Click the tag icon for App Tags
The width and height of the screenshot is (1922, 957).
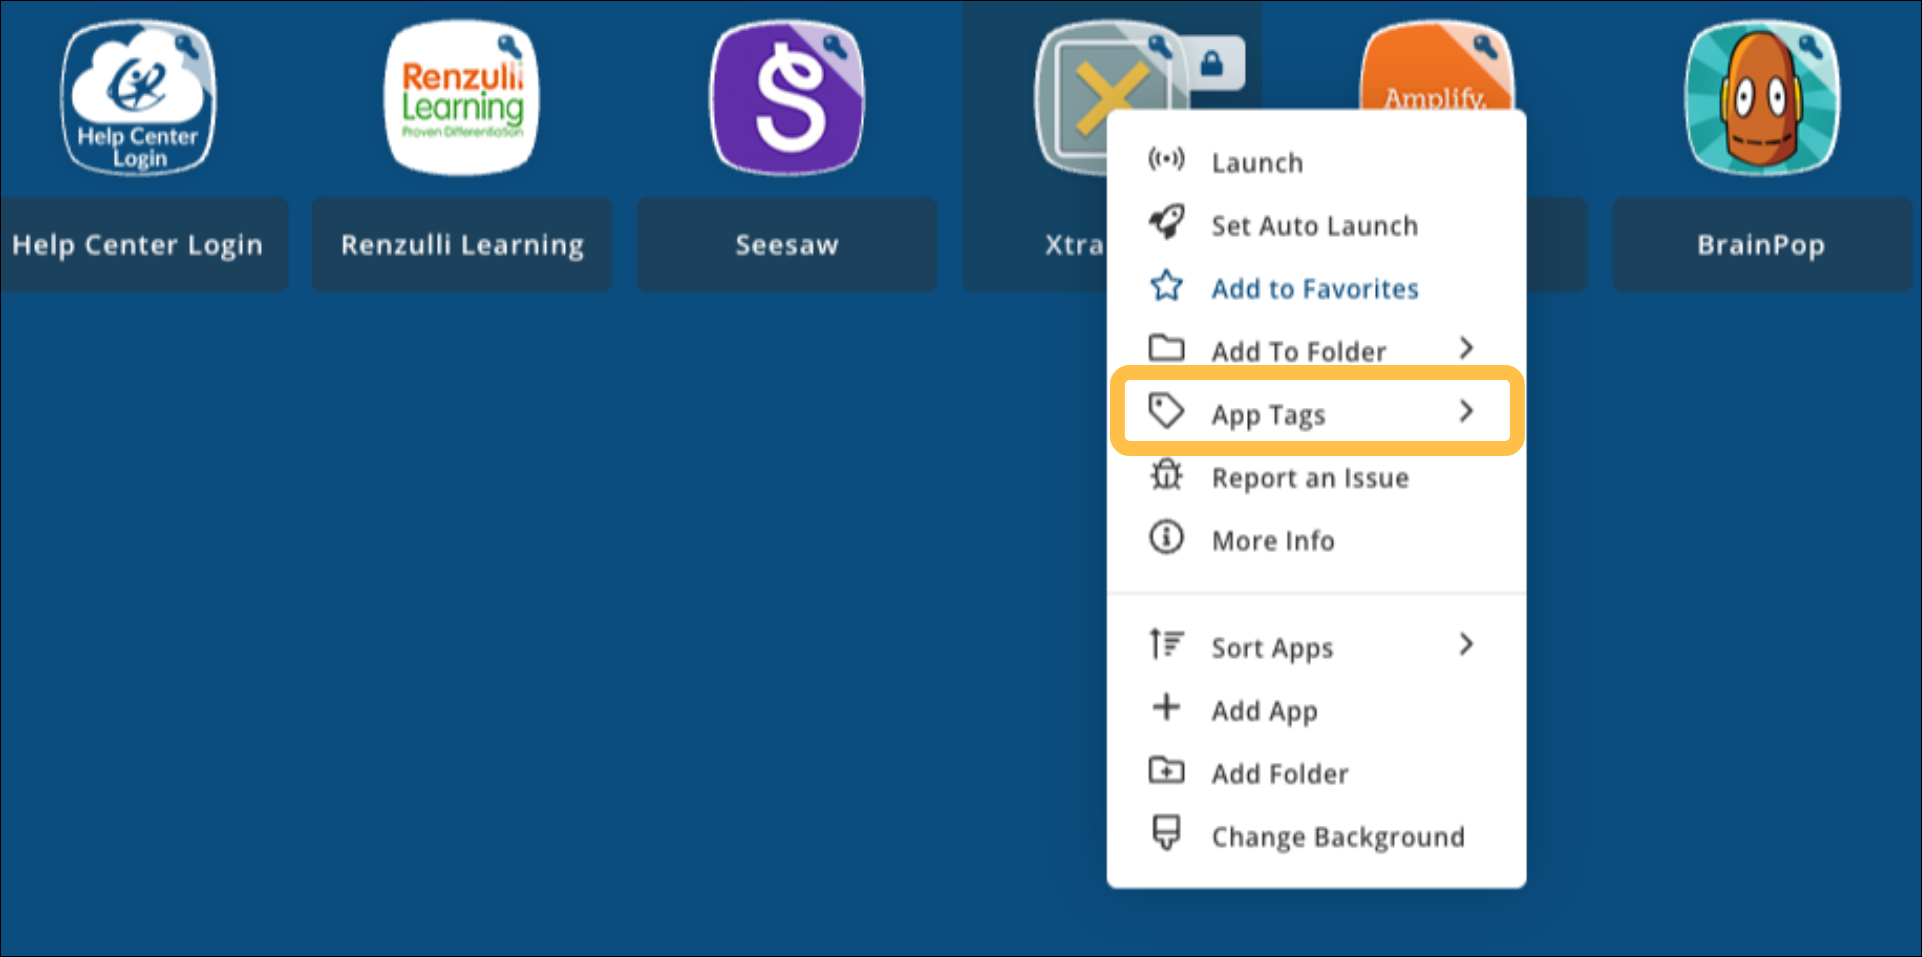pos(1166,411)
